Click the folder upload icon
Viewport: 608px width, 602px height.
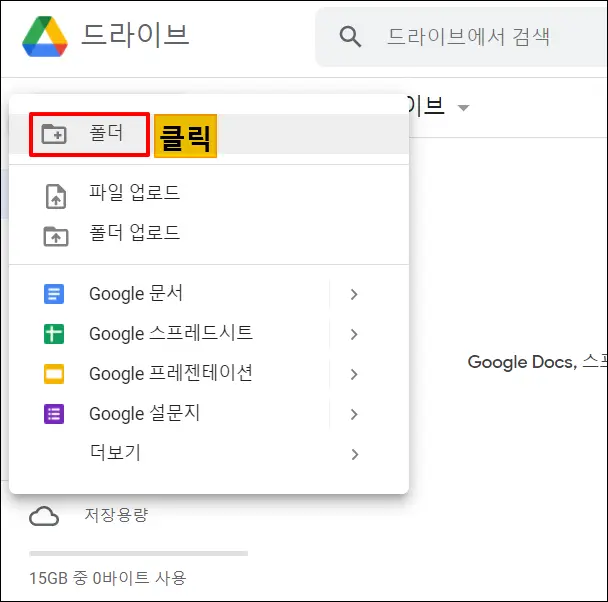tap(55, 236)
